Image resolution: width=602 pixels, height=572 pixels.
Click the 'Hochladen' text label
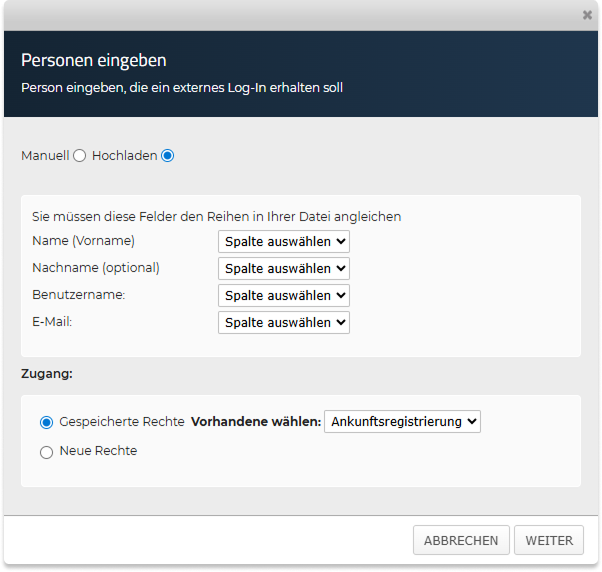click(x=125, y=156)
